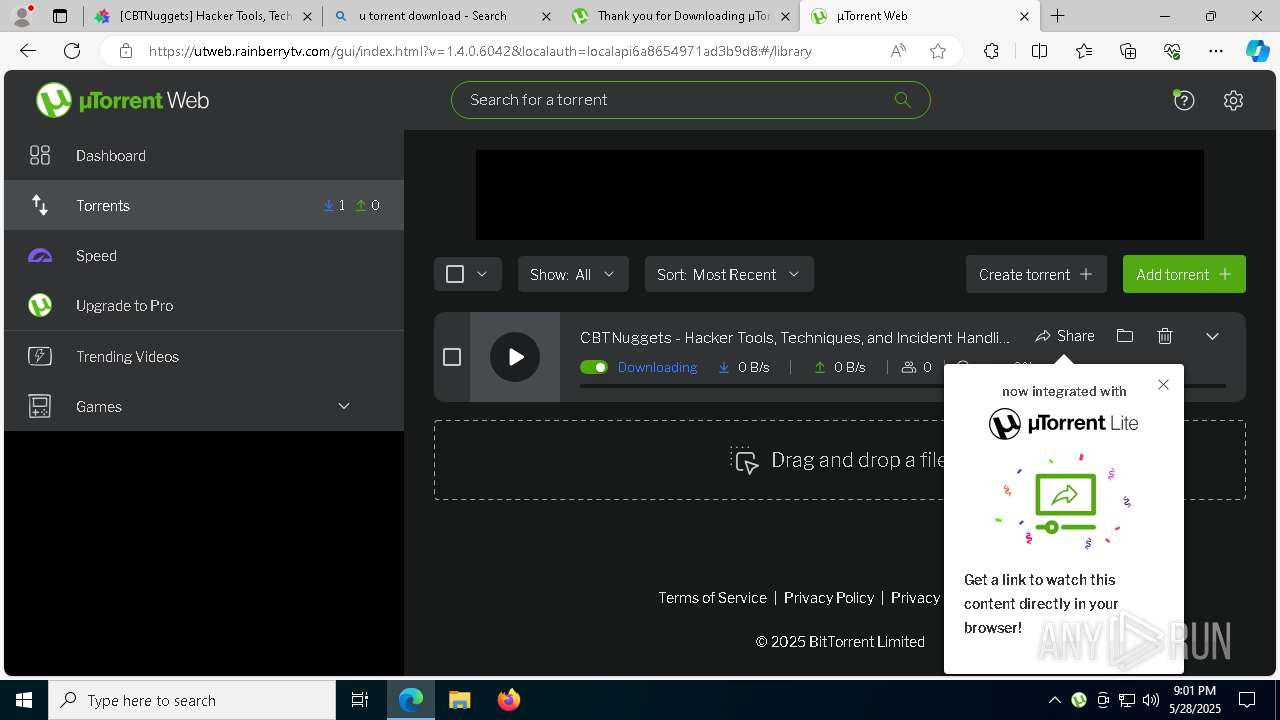Refresh the page
This screenshot has width=1280, height=720.
pos(72,51)
